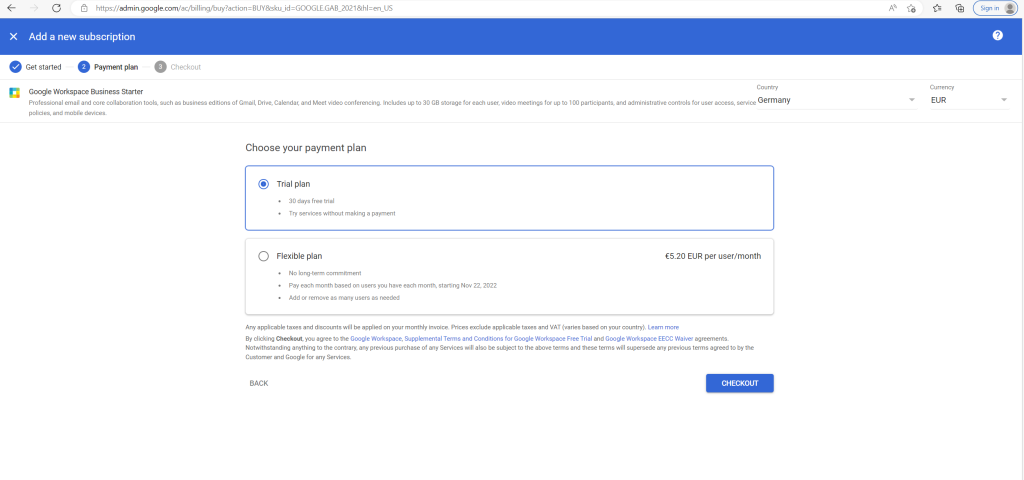Open the collections icon
Viewport: 1024px width, 480px height.
(959, 8)
